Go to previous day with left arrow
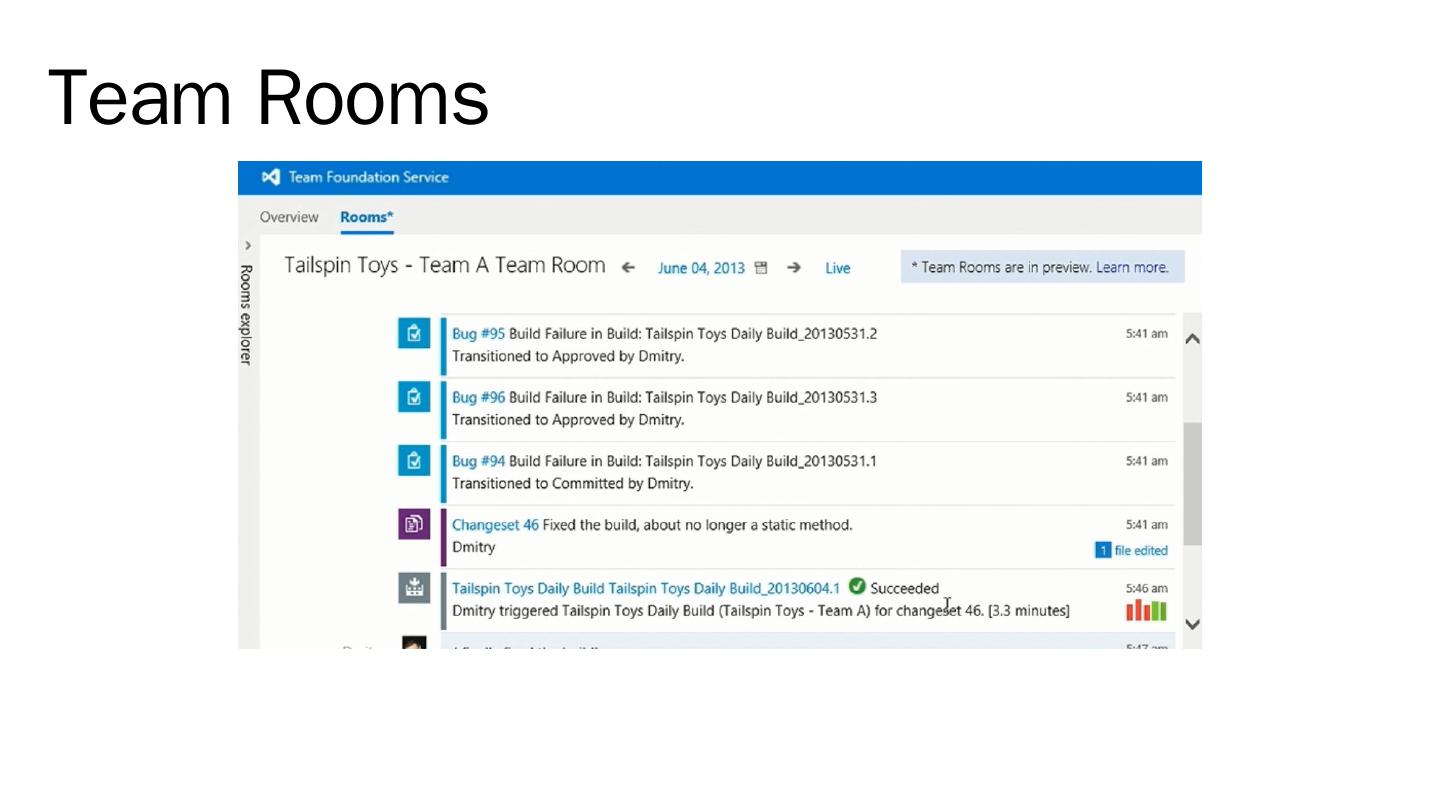The height and width of the screenshot is (811, 1441). pyautogui.click(x=628, y=267)
